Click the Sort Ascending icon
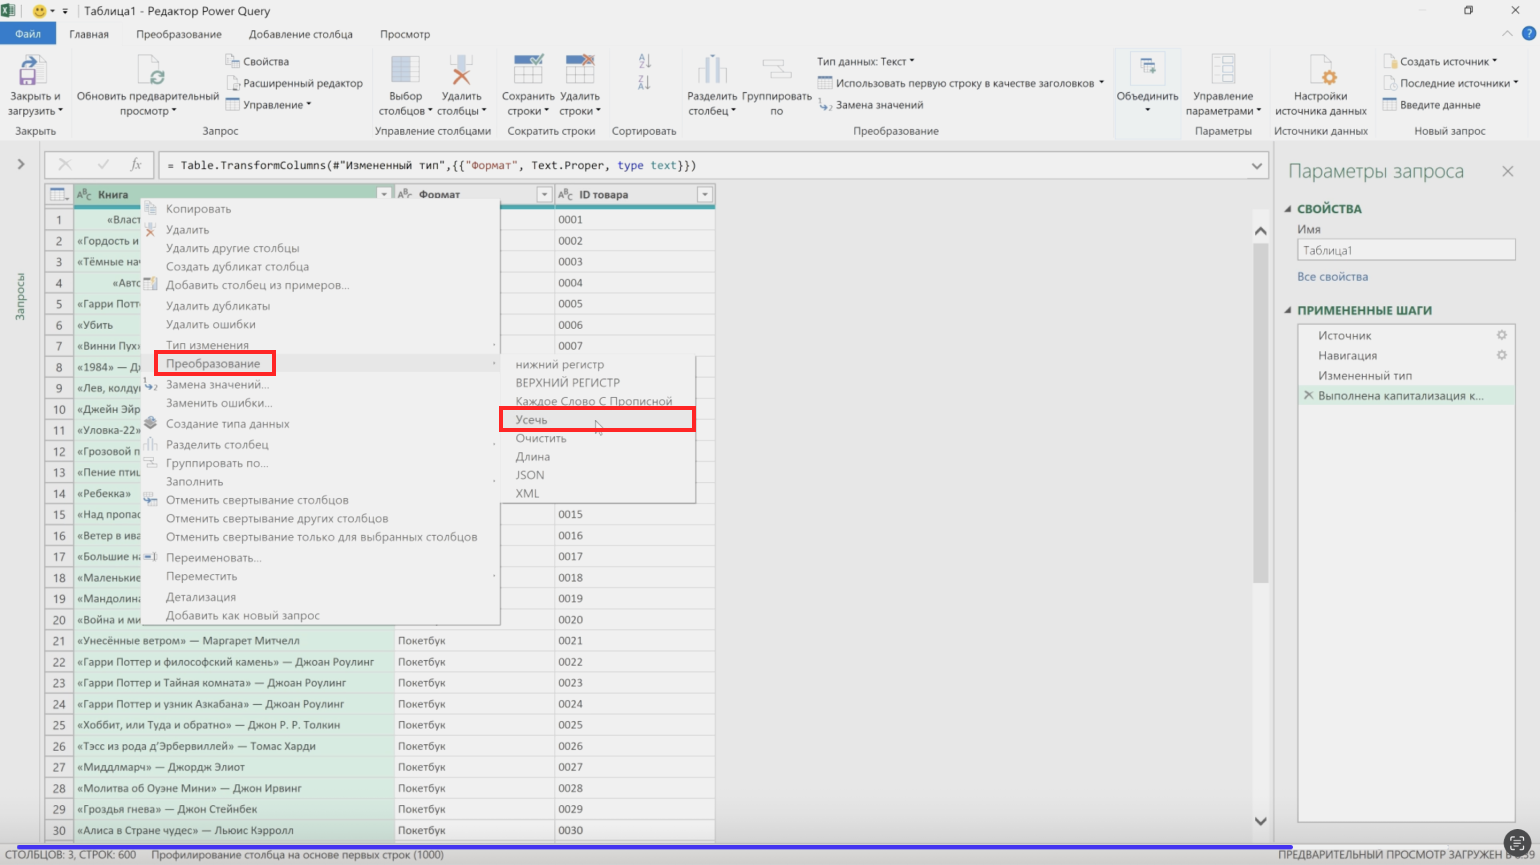Screen dimensions: 1540x865 (644, 61)
